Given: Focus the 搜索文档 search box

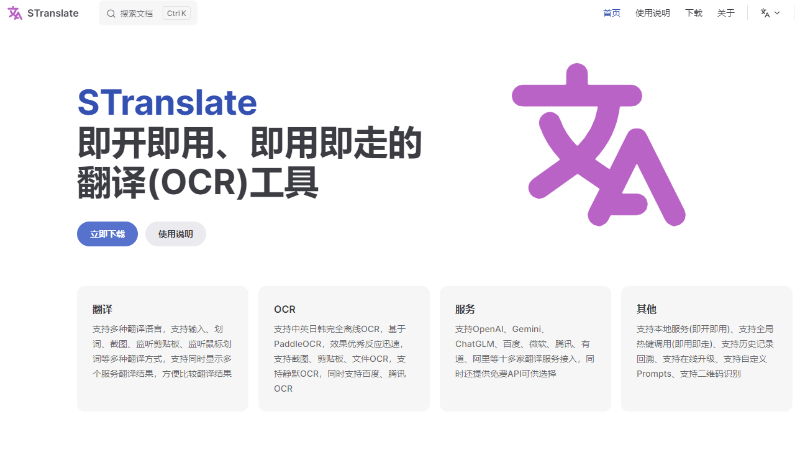Looking at the screenshot, I should (x=148, y=13).
